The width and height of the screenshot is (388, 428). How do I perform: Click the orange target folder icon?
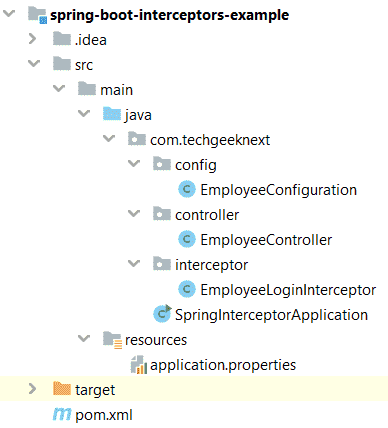[62, 389]
